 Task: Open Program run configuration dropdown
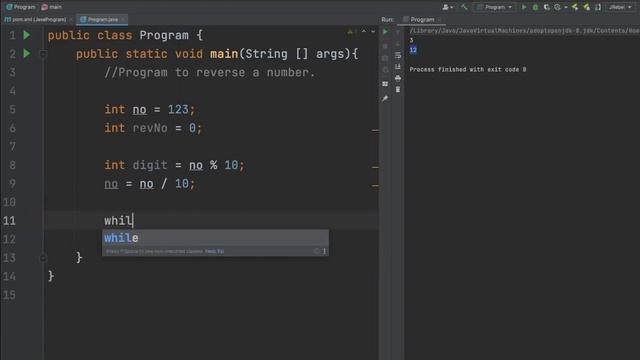click(x=494, y=7)
